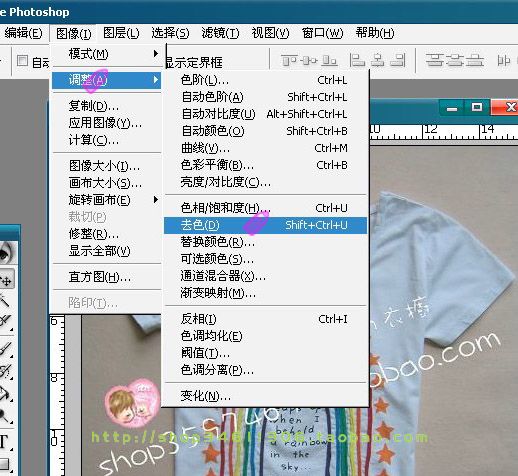Choose 复制(D)... in Image menu
The image size is (518, 476).
107,106
